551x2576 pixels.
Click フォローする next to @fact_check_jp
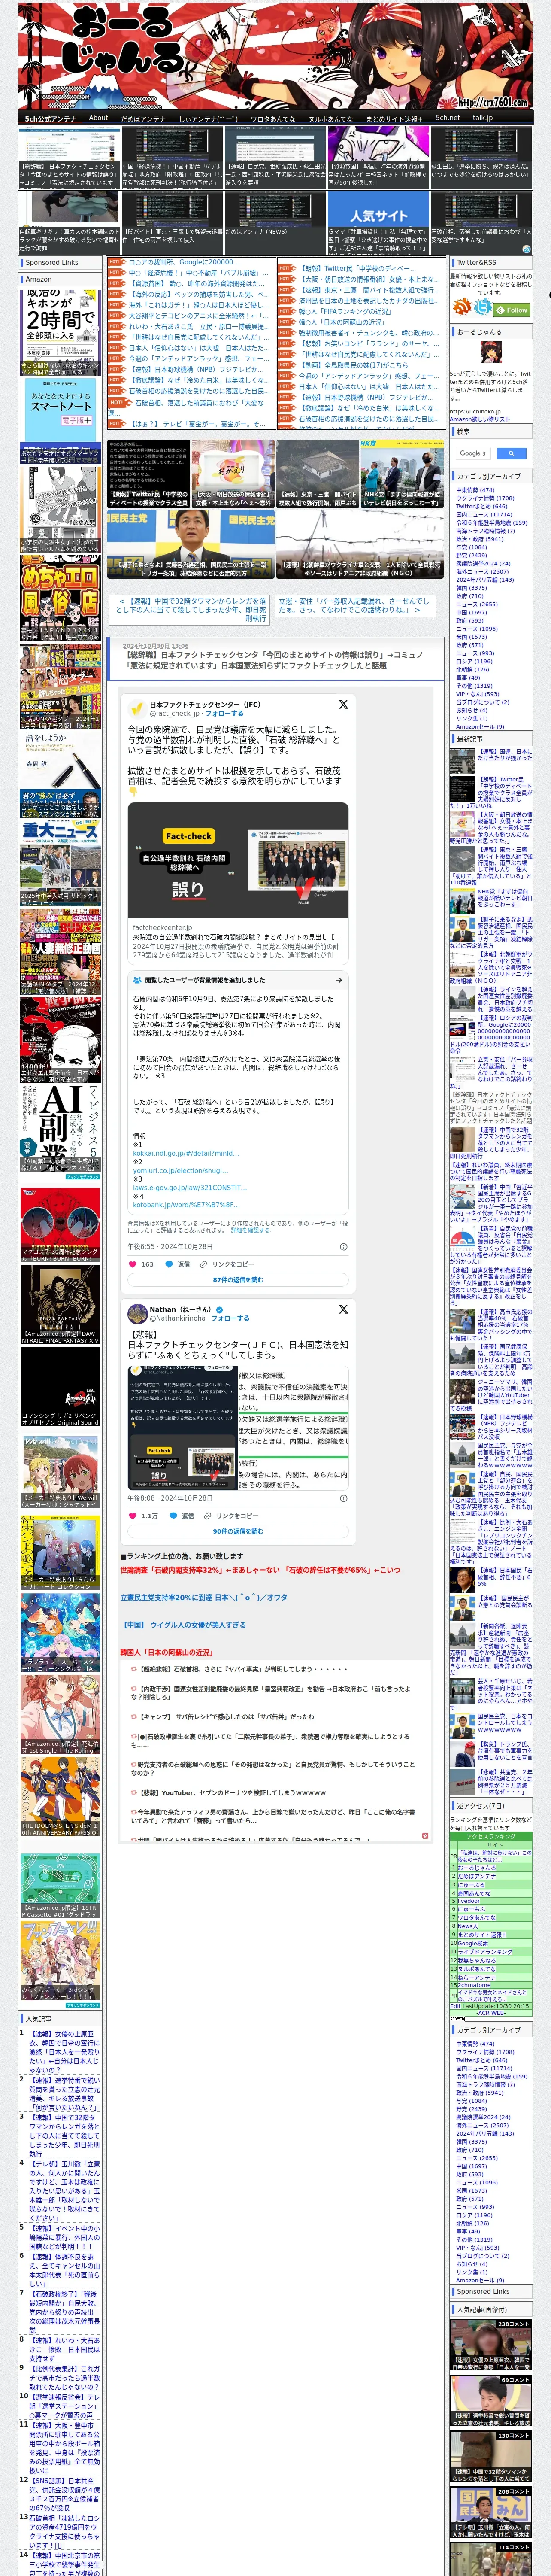[x=224, y=713]
